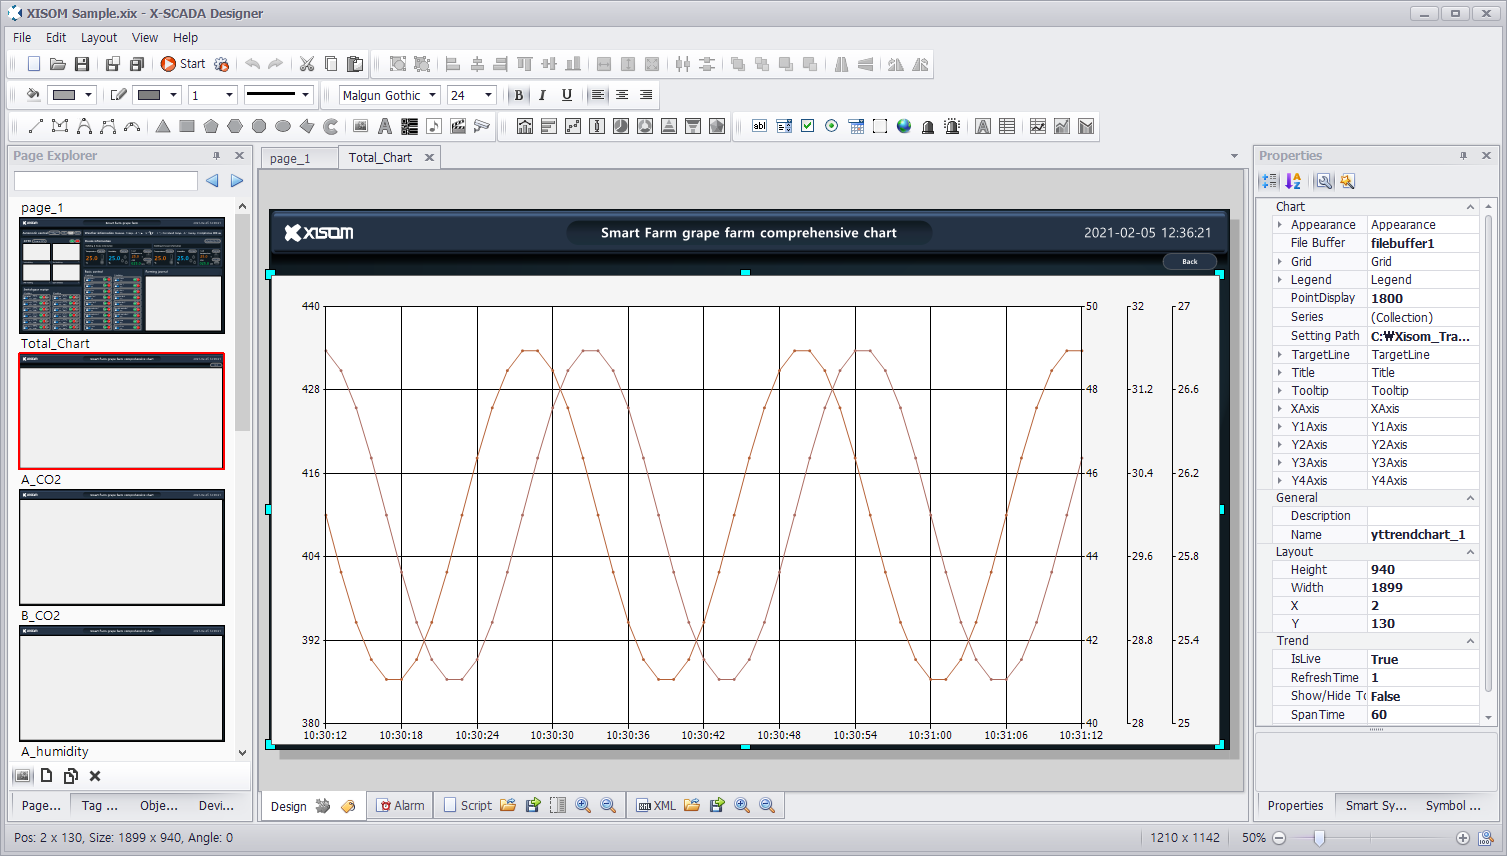
Task: Insert a pie chart object
Action: click(x=621, y=126)
